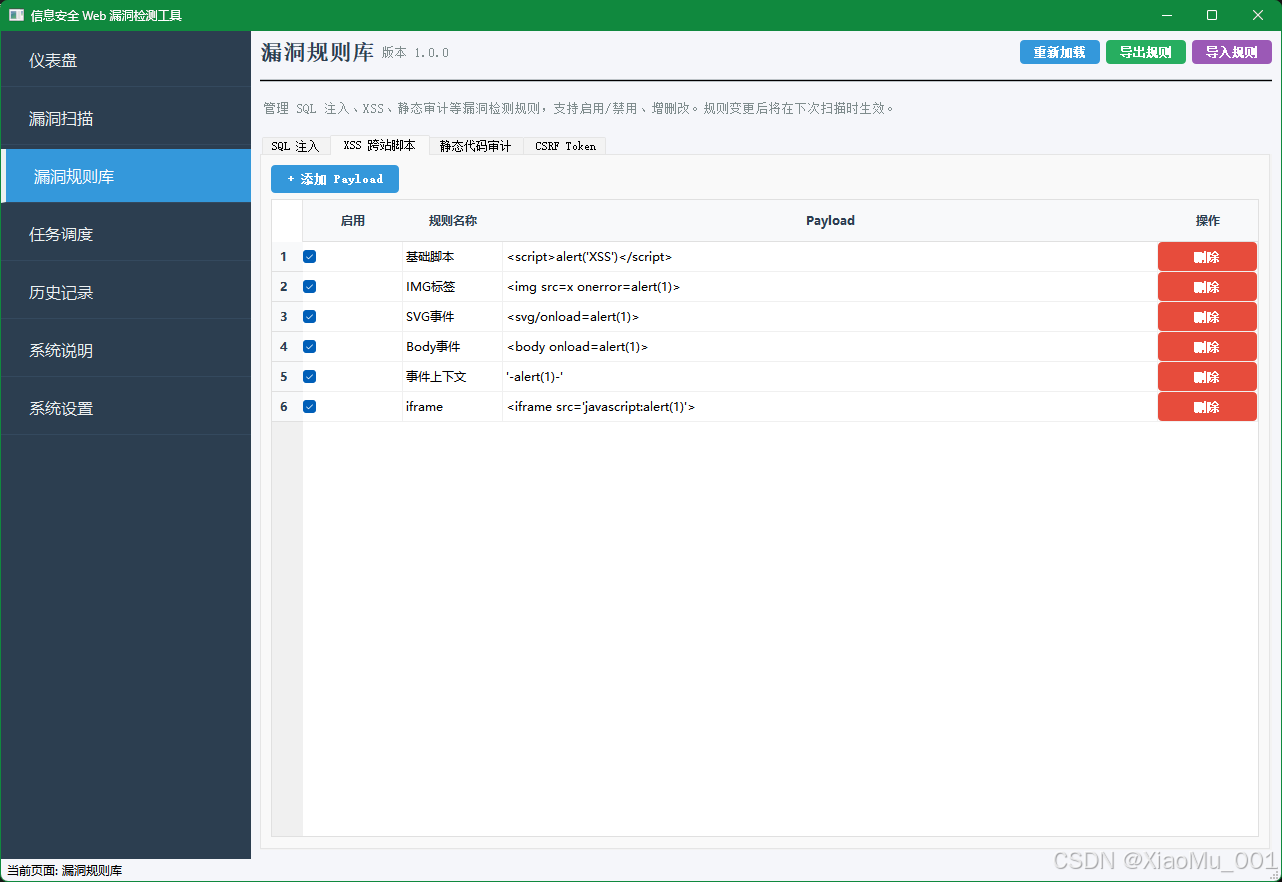Show 历史记录 from the sidebar
Viewport: 1282px width, 882px height.
pos(126,293)
